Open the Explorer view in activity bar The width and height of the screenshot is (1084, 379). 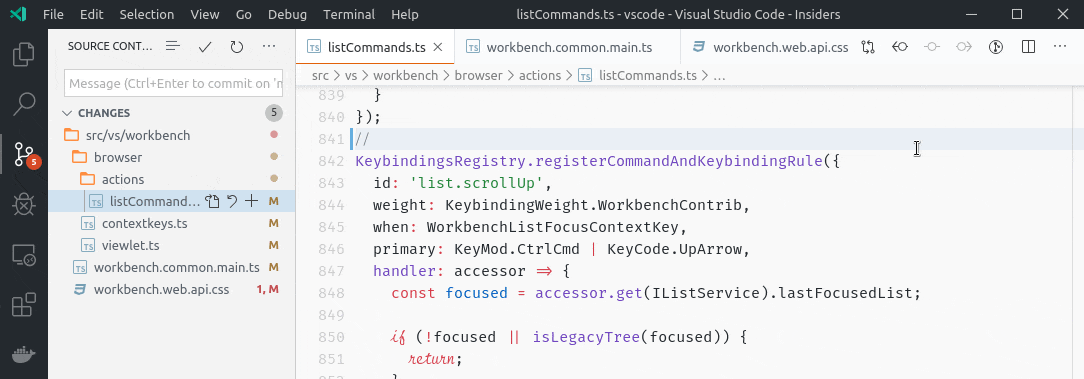[x=24, y=55]
